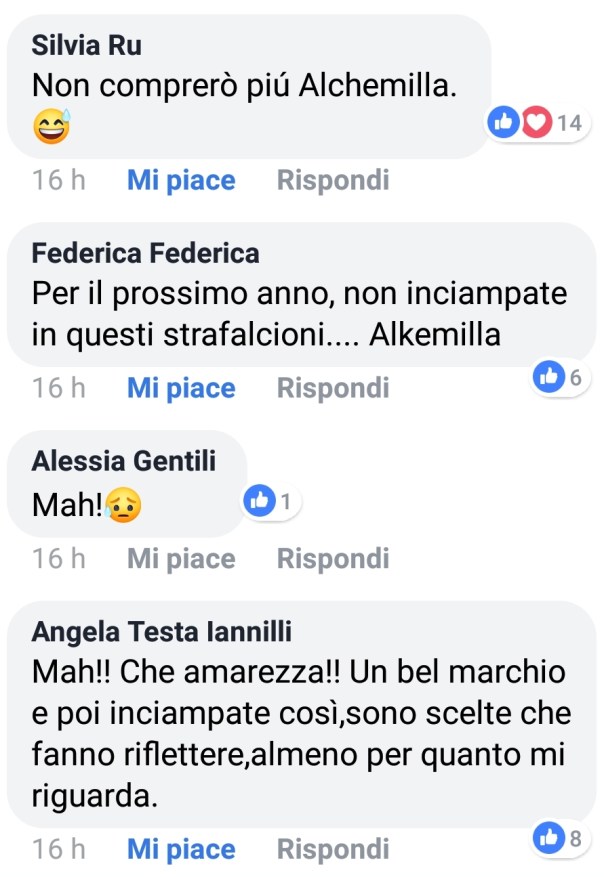Click the reaction icons on Silvia Ru's comment

pos(533,123)
